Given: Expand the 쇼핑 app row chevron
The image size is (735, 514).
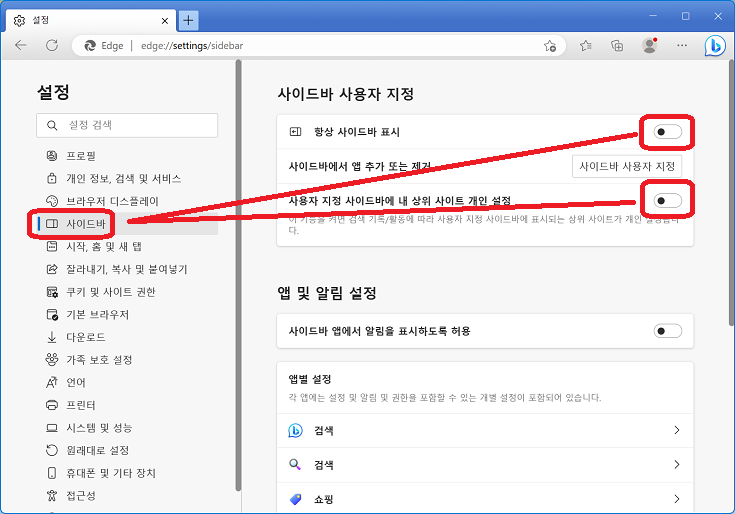Looking at the screenshot, I should 676,499.
